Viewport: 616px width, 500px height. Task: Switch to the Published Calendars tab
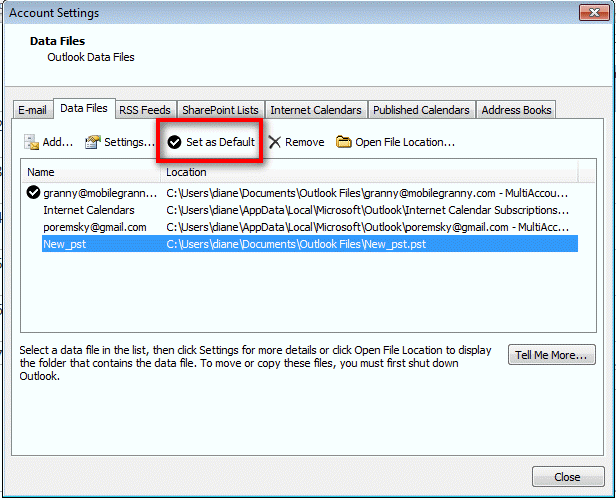[421, 110]
